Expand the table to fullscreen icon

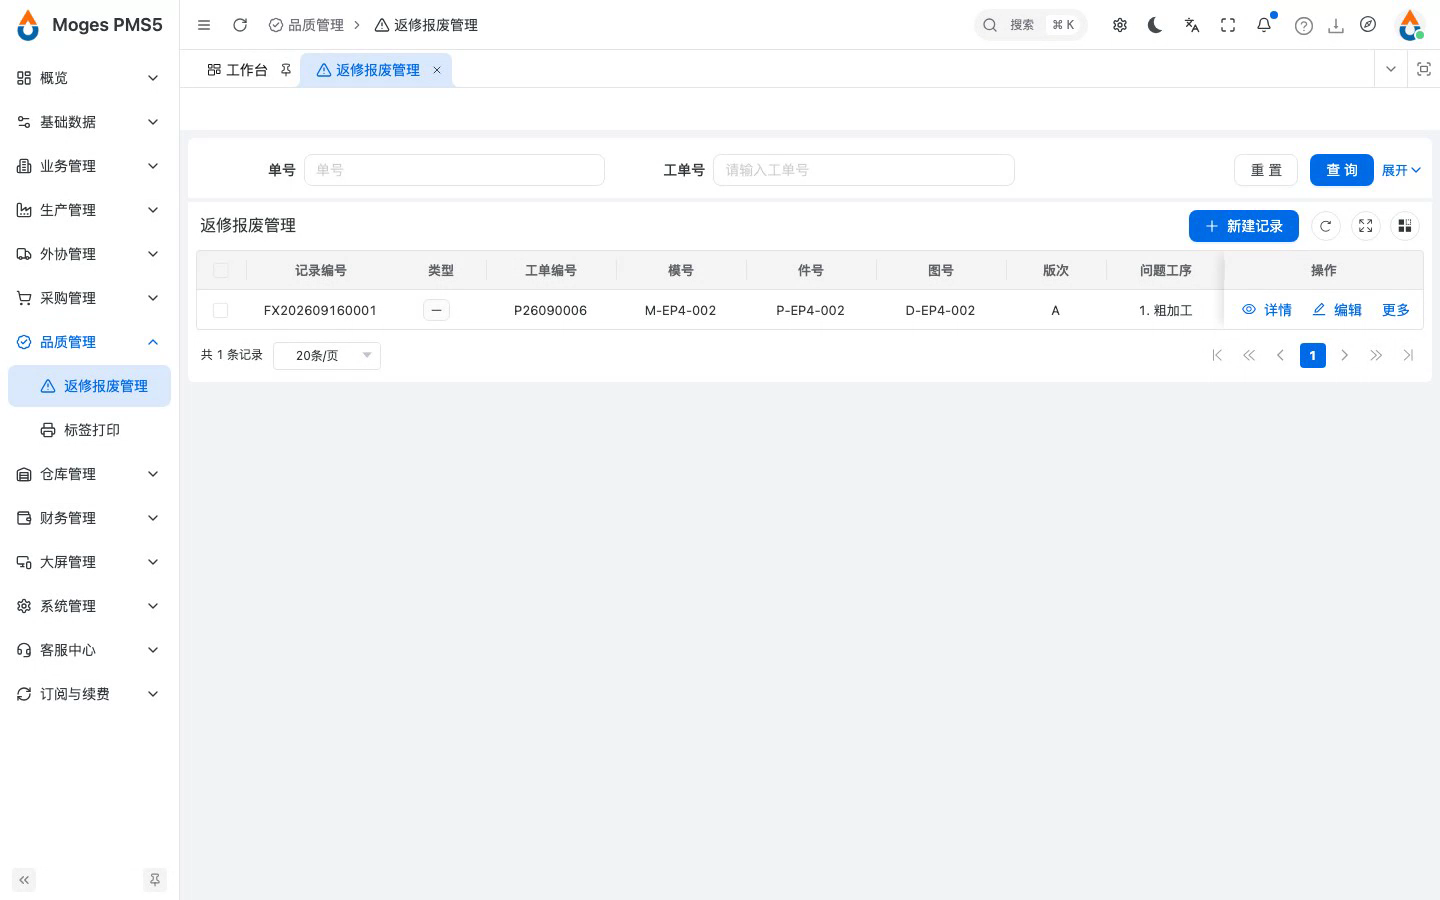[x=1366, y=226]
